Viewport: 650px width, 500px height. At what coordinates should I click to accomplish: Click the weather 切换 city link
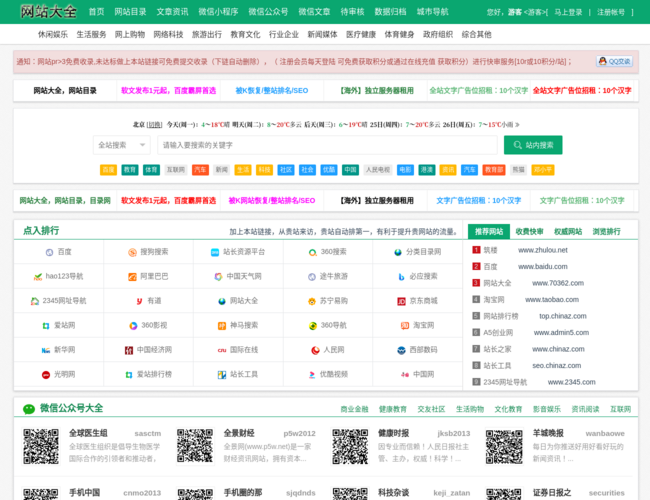[x=154, y=124]
